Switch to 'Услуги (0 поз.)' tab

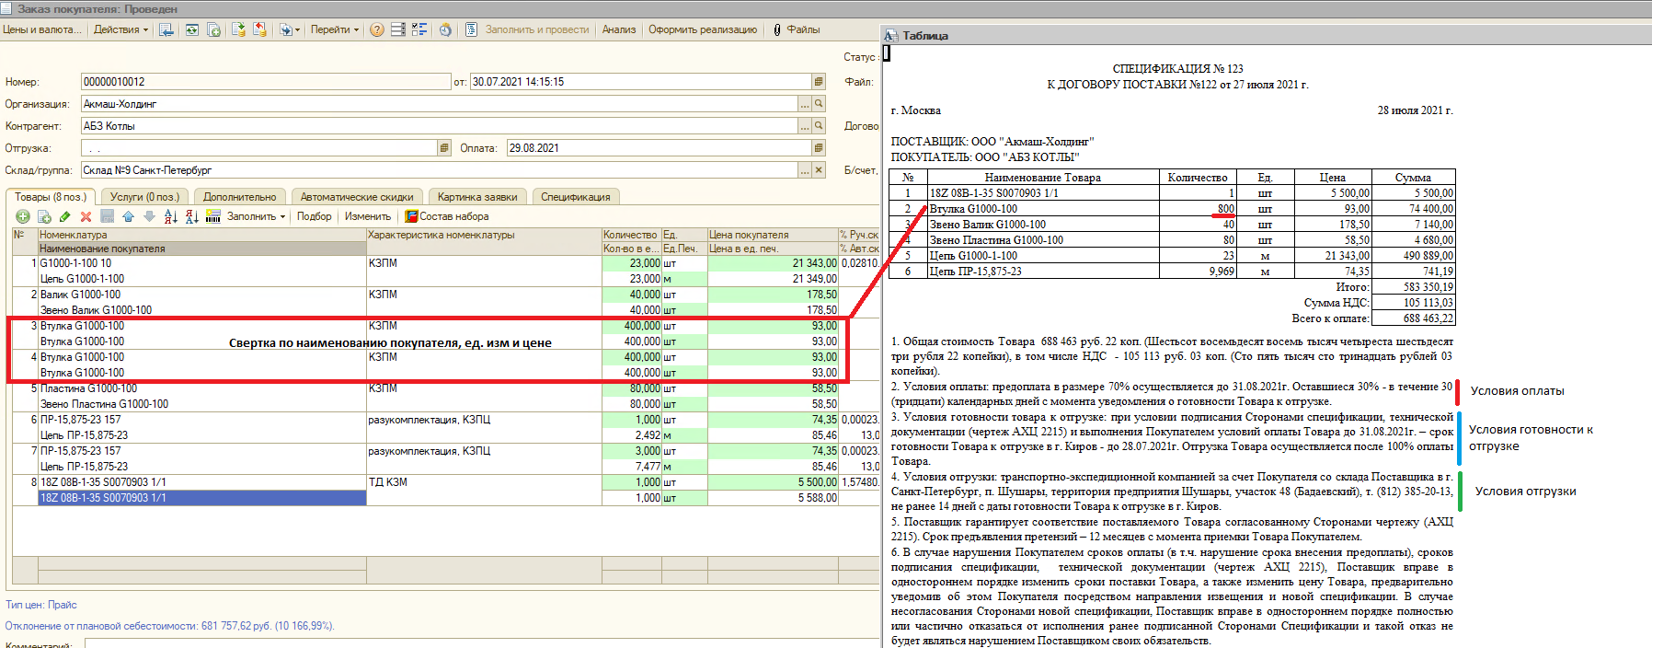(144, 197)
